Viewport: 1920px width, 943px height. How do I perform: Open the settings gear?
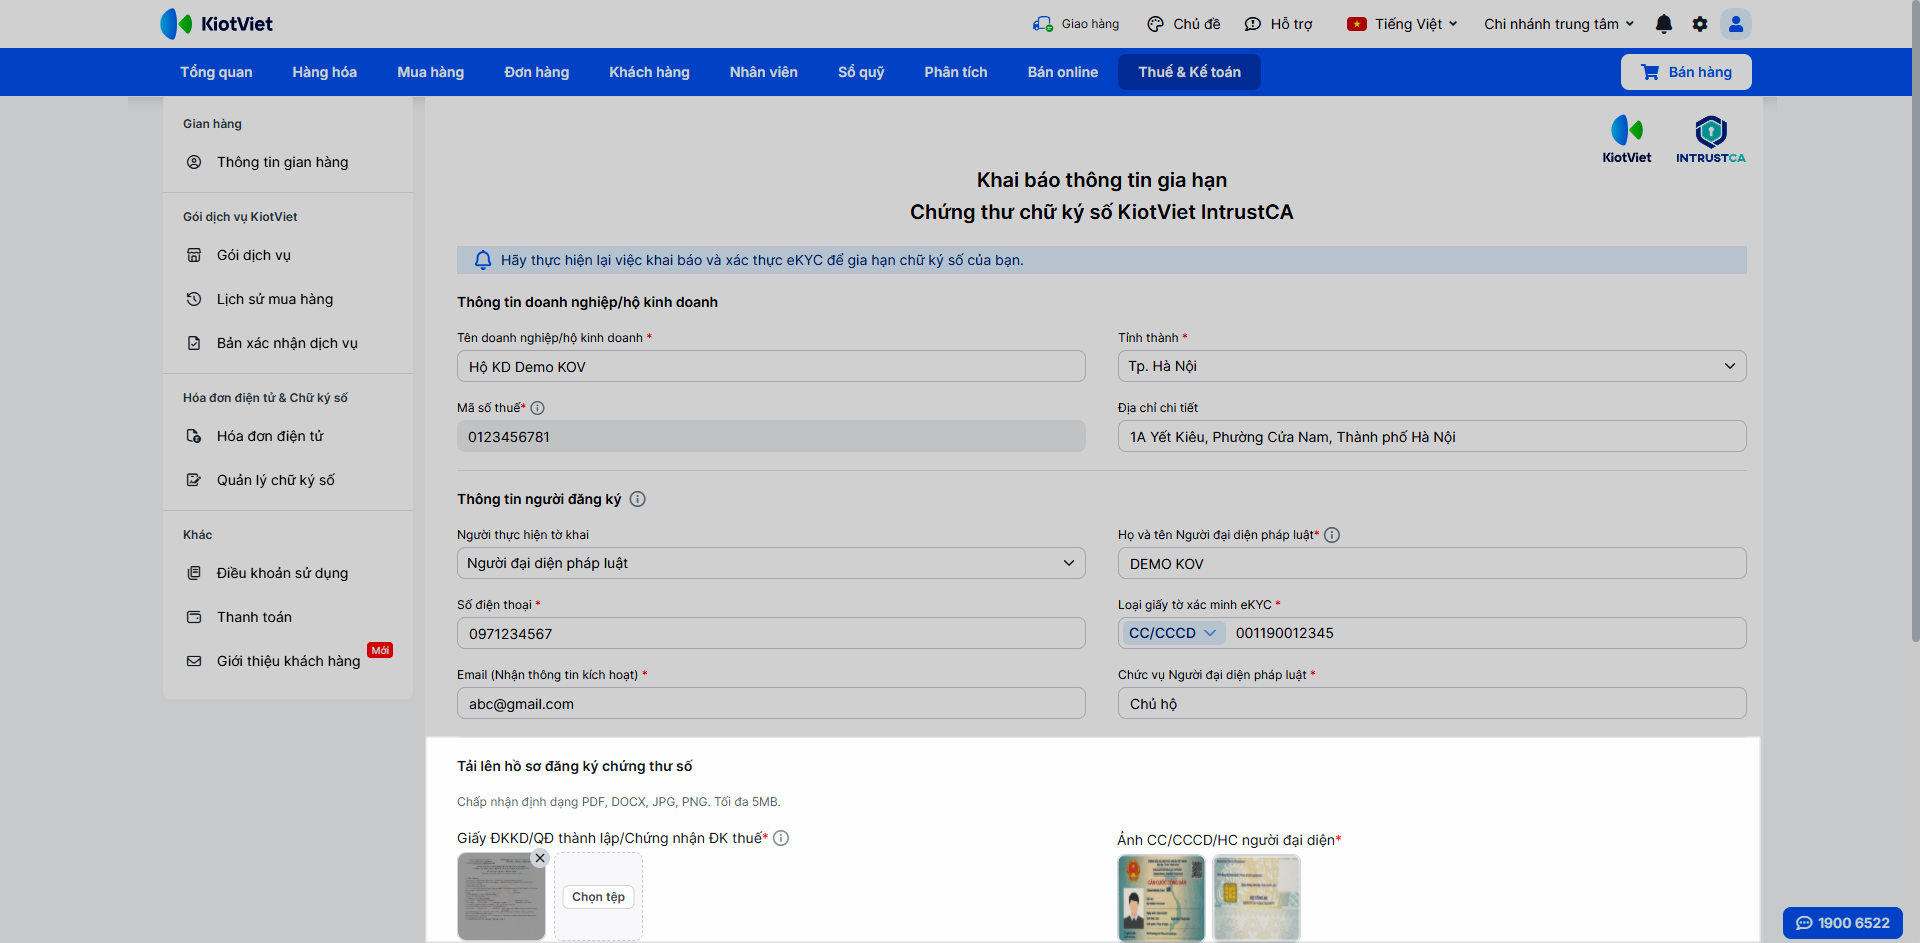coord(1700,24)
